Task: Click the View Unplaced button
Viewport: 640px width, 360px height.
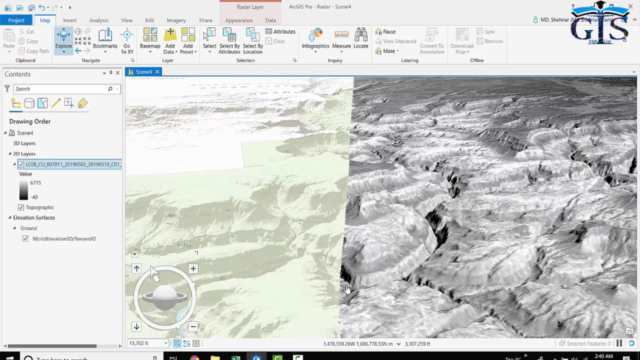Action: 396,41
